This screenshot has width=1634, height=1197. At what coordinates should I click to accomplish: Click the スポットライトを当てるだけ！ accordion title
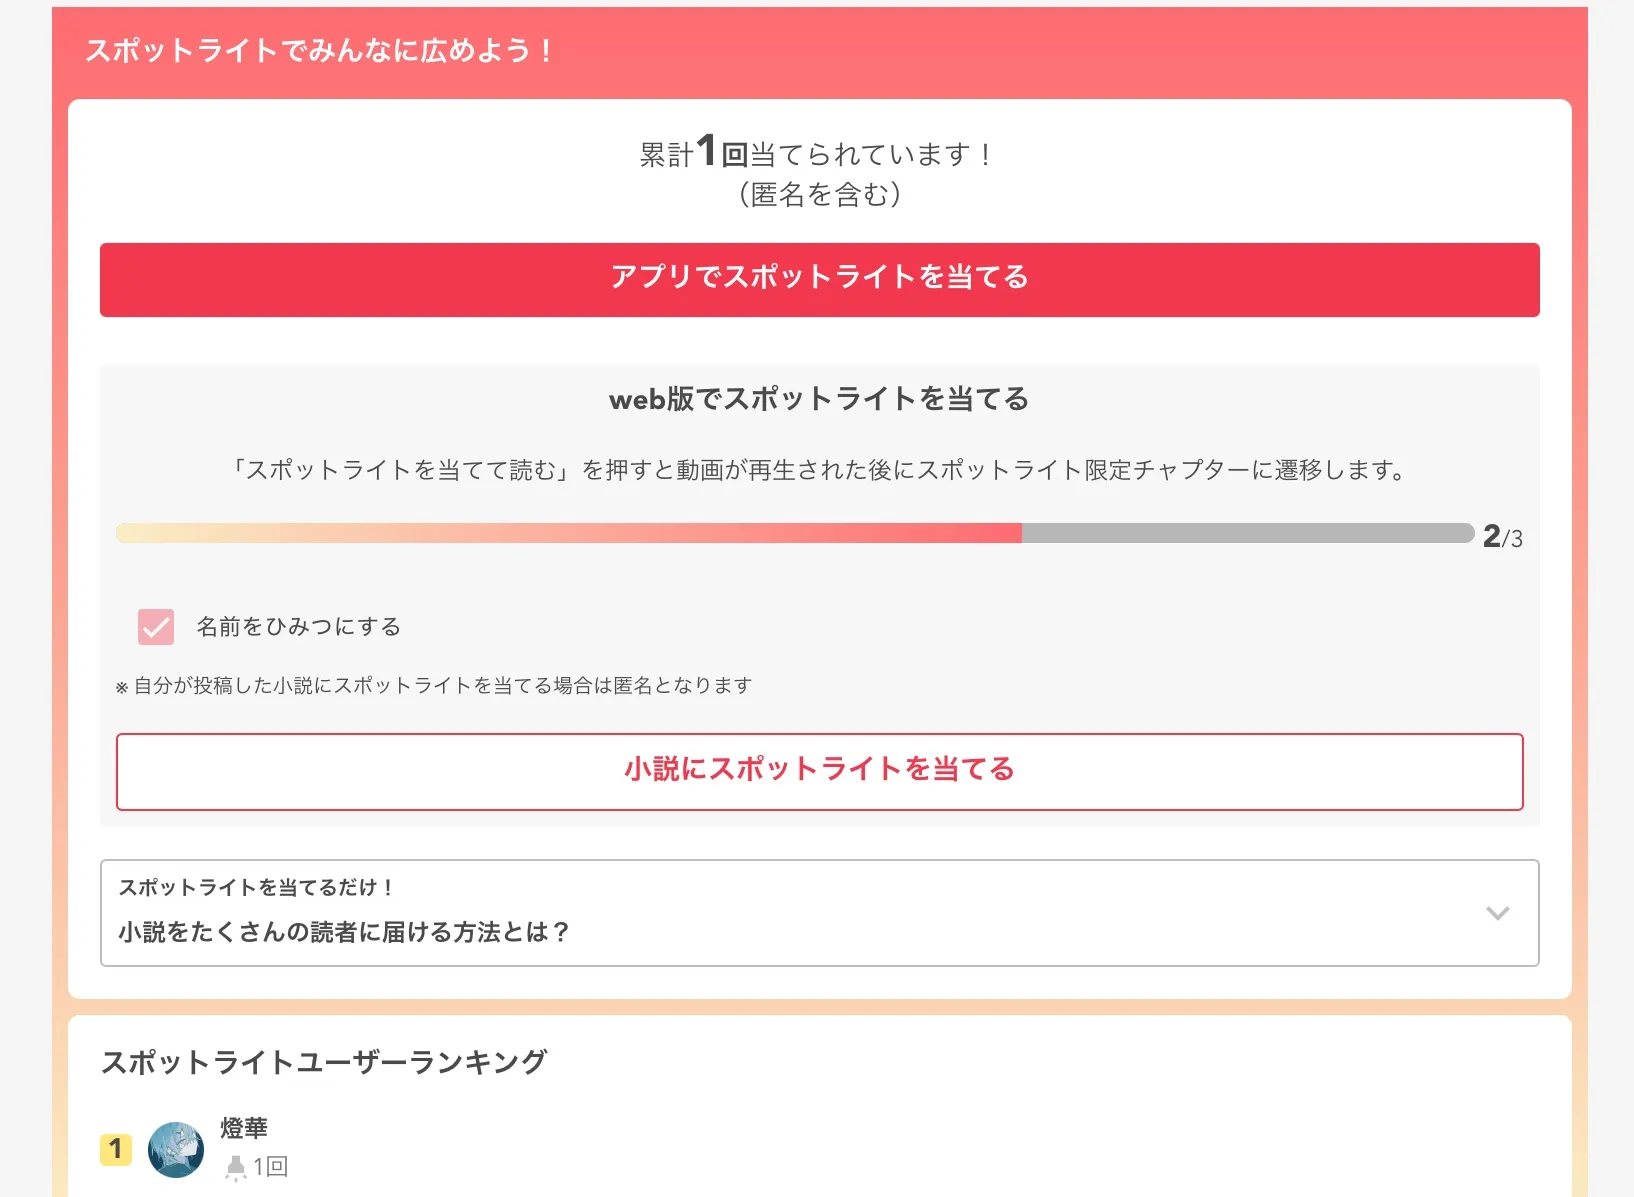(x=257, y=888)
